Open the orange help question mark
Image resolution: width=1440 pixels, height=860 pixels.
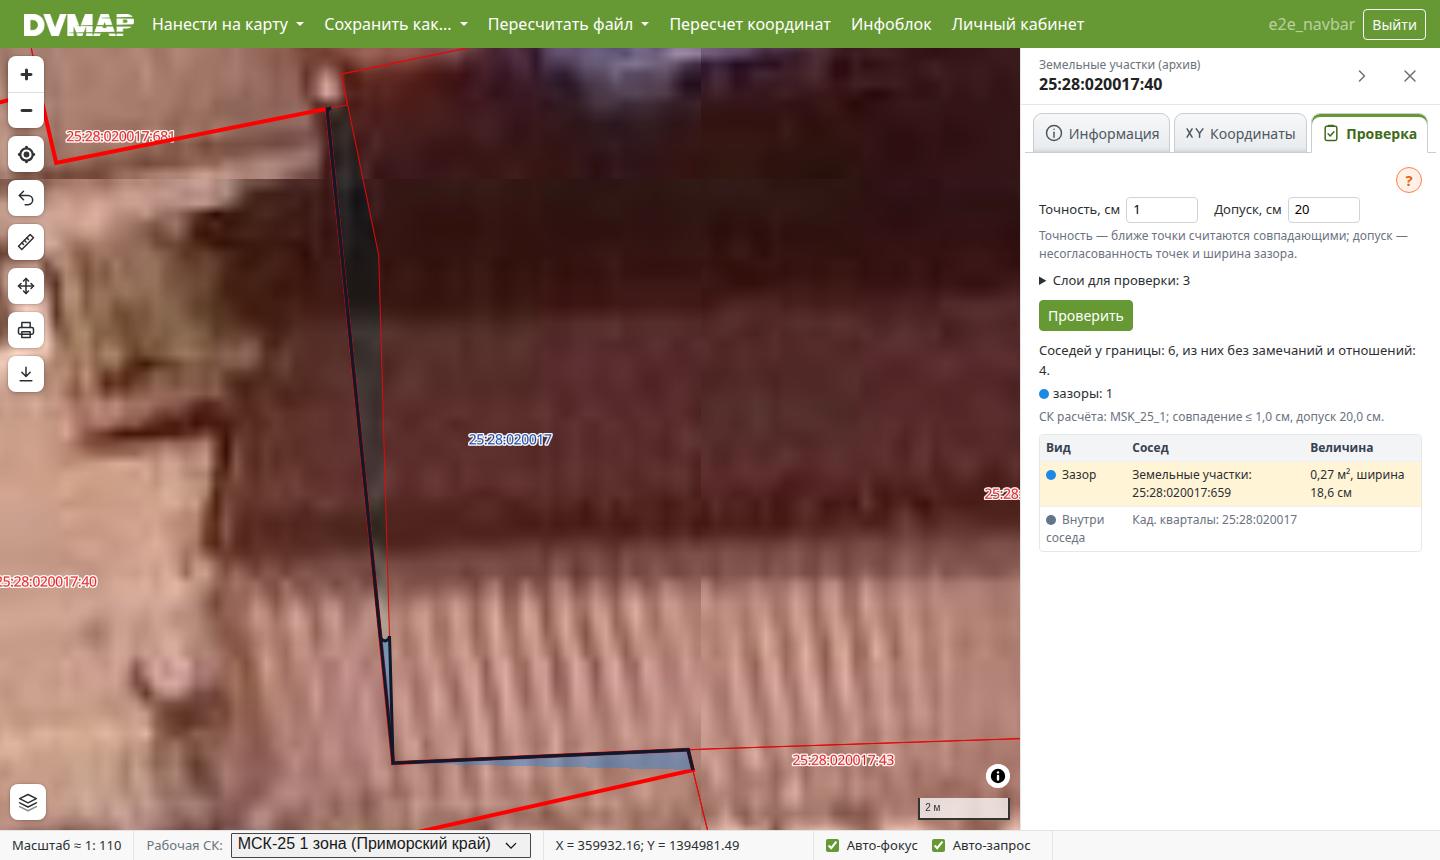click(1408, 181)
